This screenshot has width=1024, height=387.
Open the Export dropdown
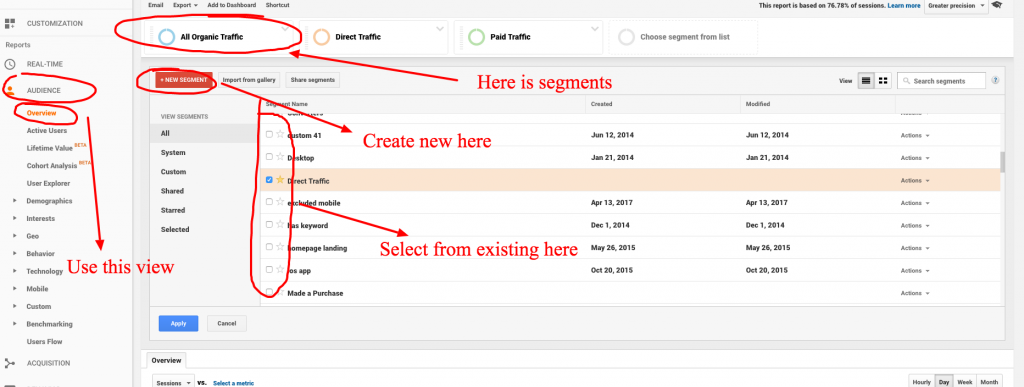pos(185,5)
